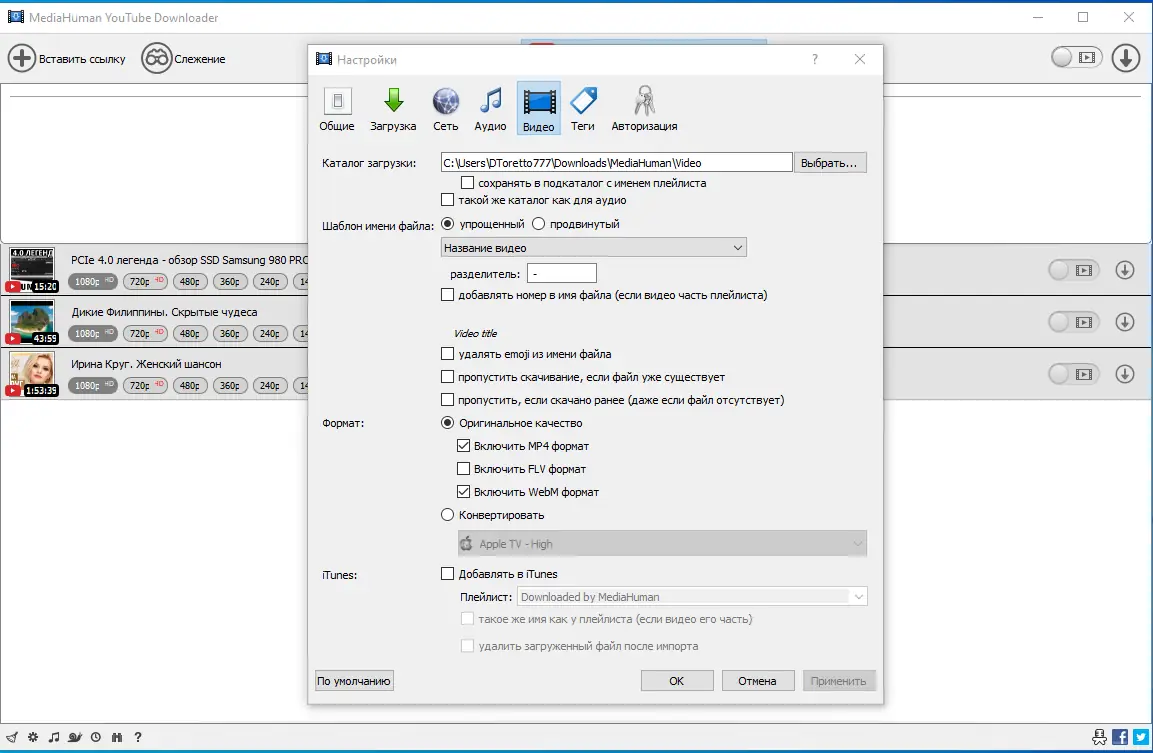Select 240p quality for Дикие Филиппины video

click(270, 333)
